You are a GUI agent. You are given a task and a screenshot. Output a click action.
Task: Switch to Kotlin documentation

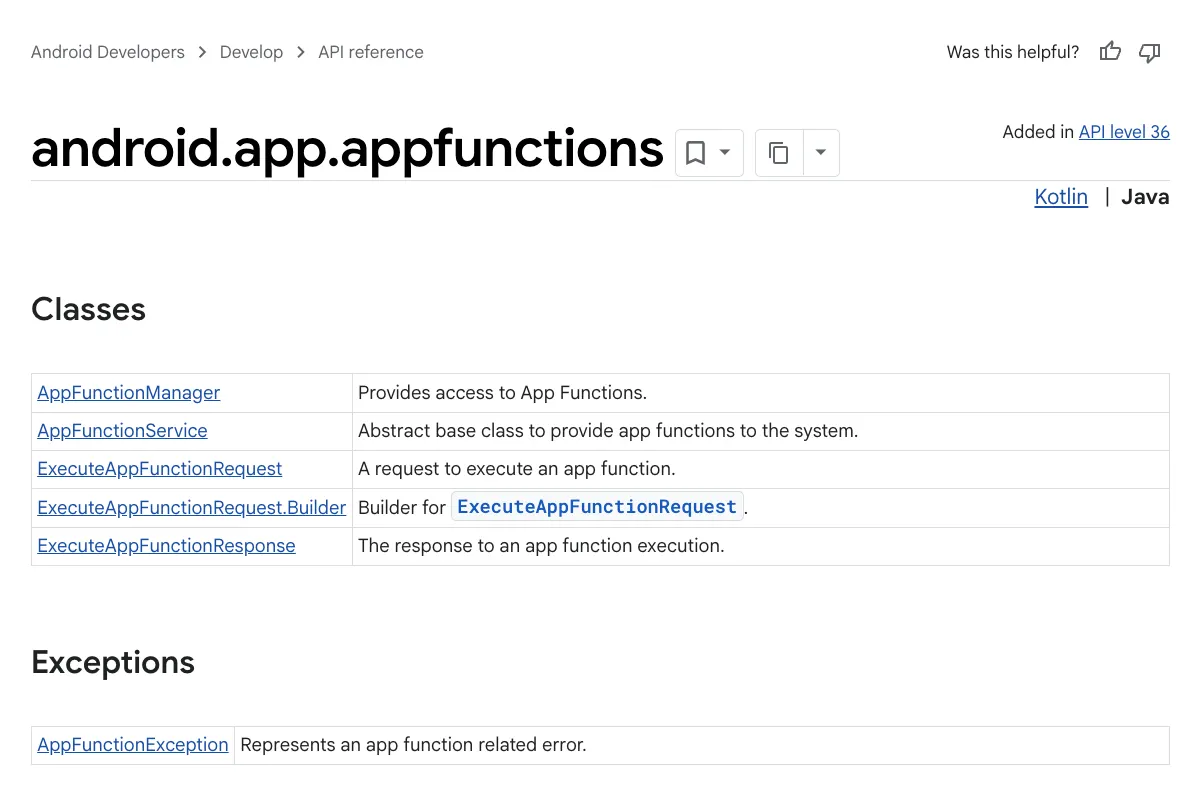[1061, 197]
